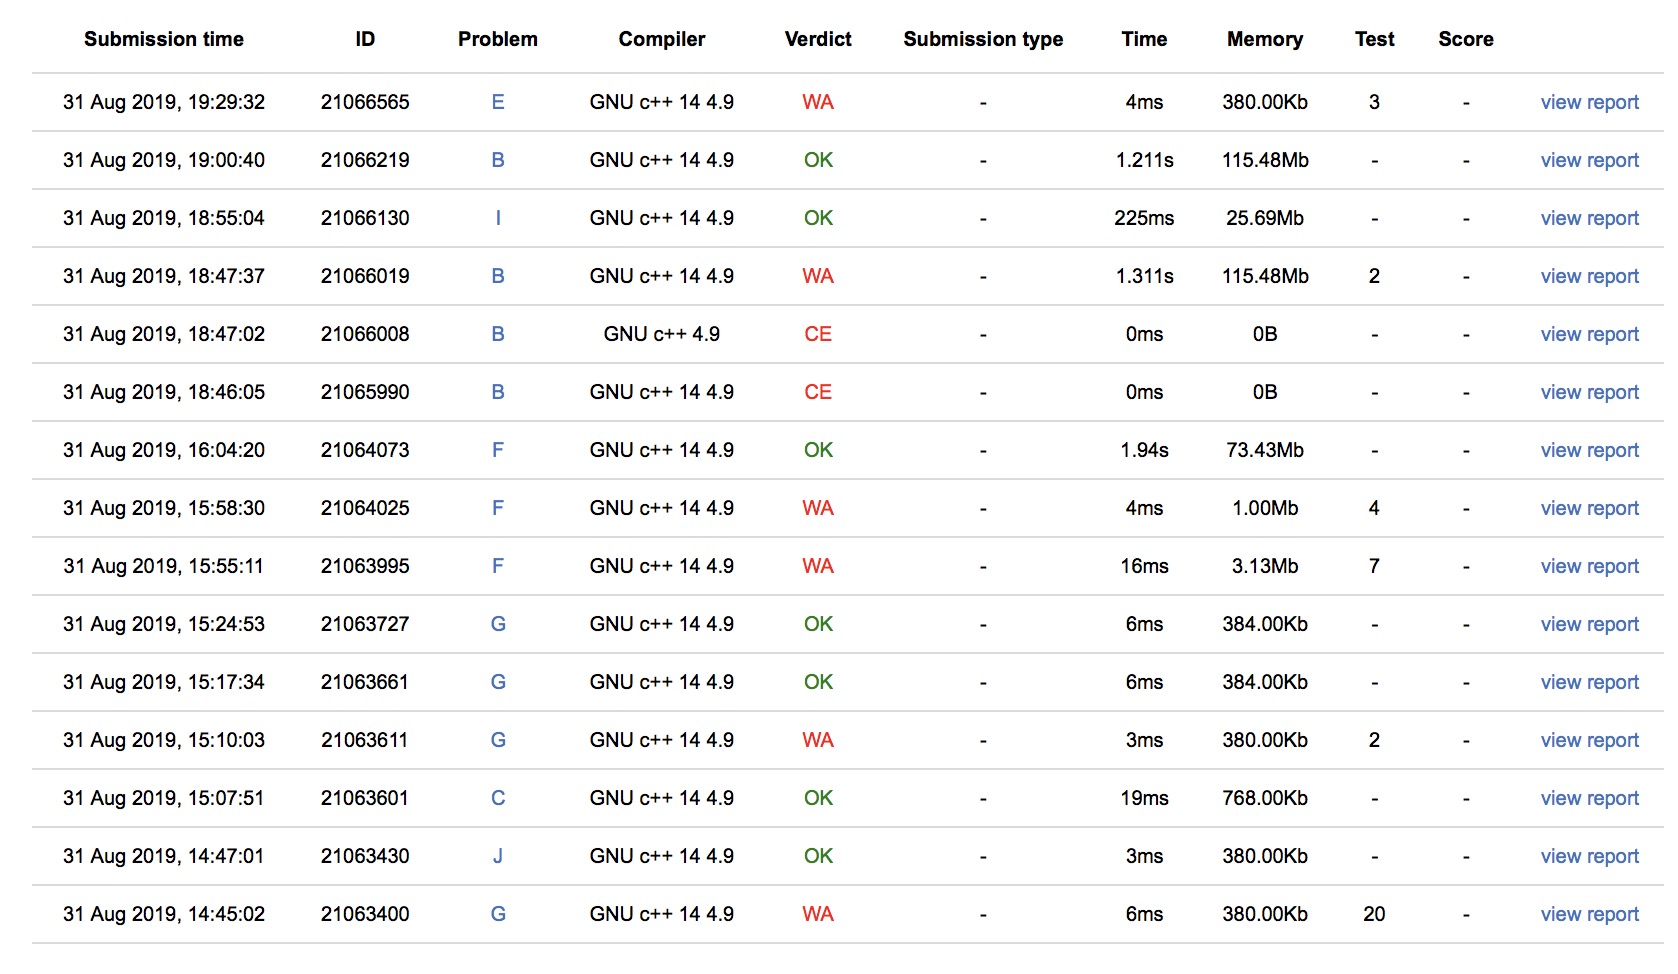Open problem G link for submission 21063727
Image resolution: width=1678 pixels, height=974 pixels.
[498, 624]
